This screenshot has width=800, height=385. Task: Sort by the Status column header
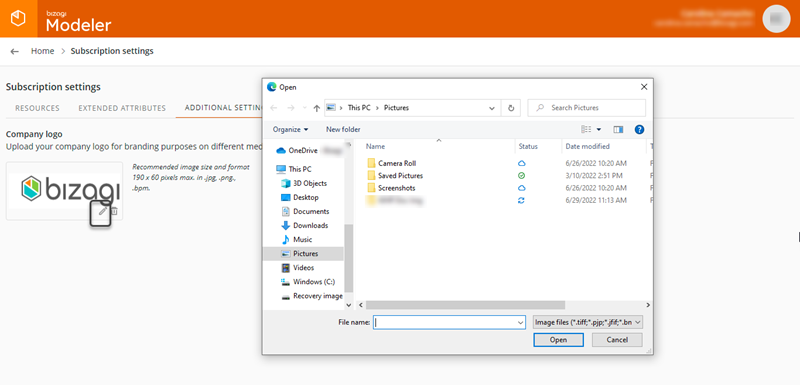point(528,146)
